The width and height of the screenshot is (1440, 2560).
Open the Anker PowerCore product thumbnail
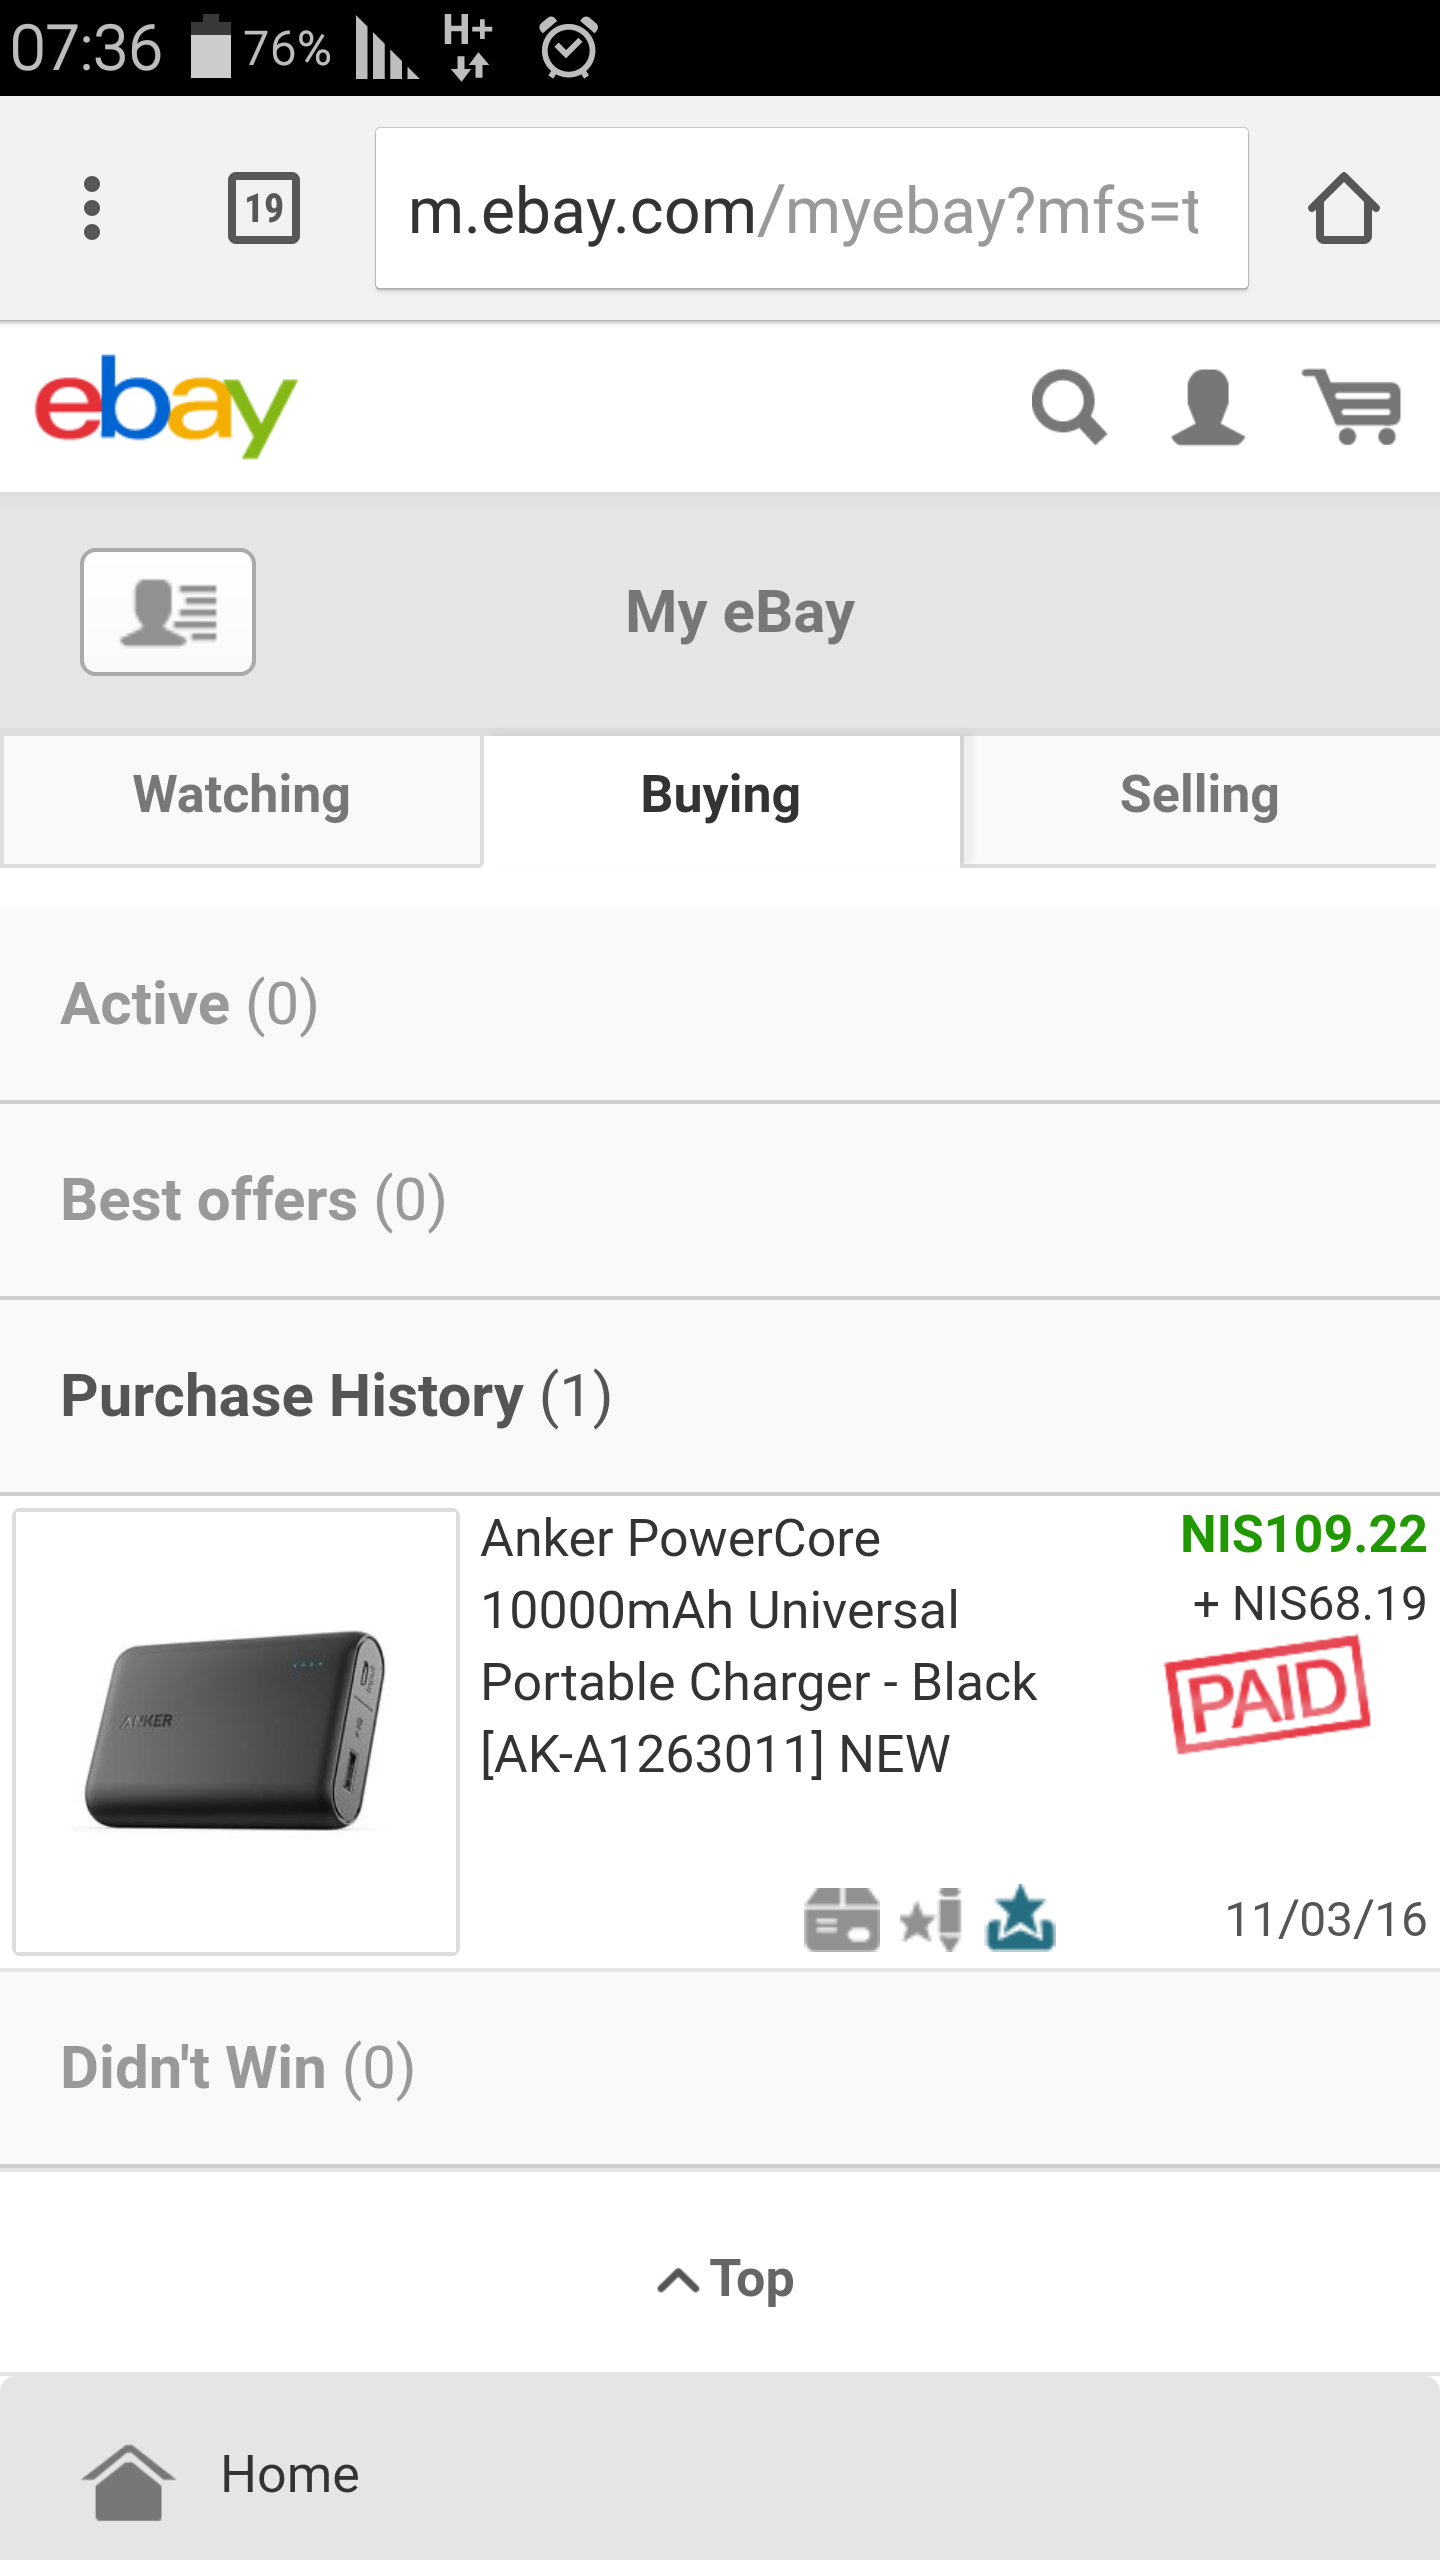pos(236,1731)
